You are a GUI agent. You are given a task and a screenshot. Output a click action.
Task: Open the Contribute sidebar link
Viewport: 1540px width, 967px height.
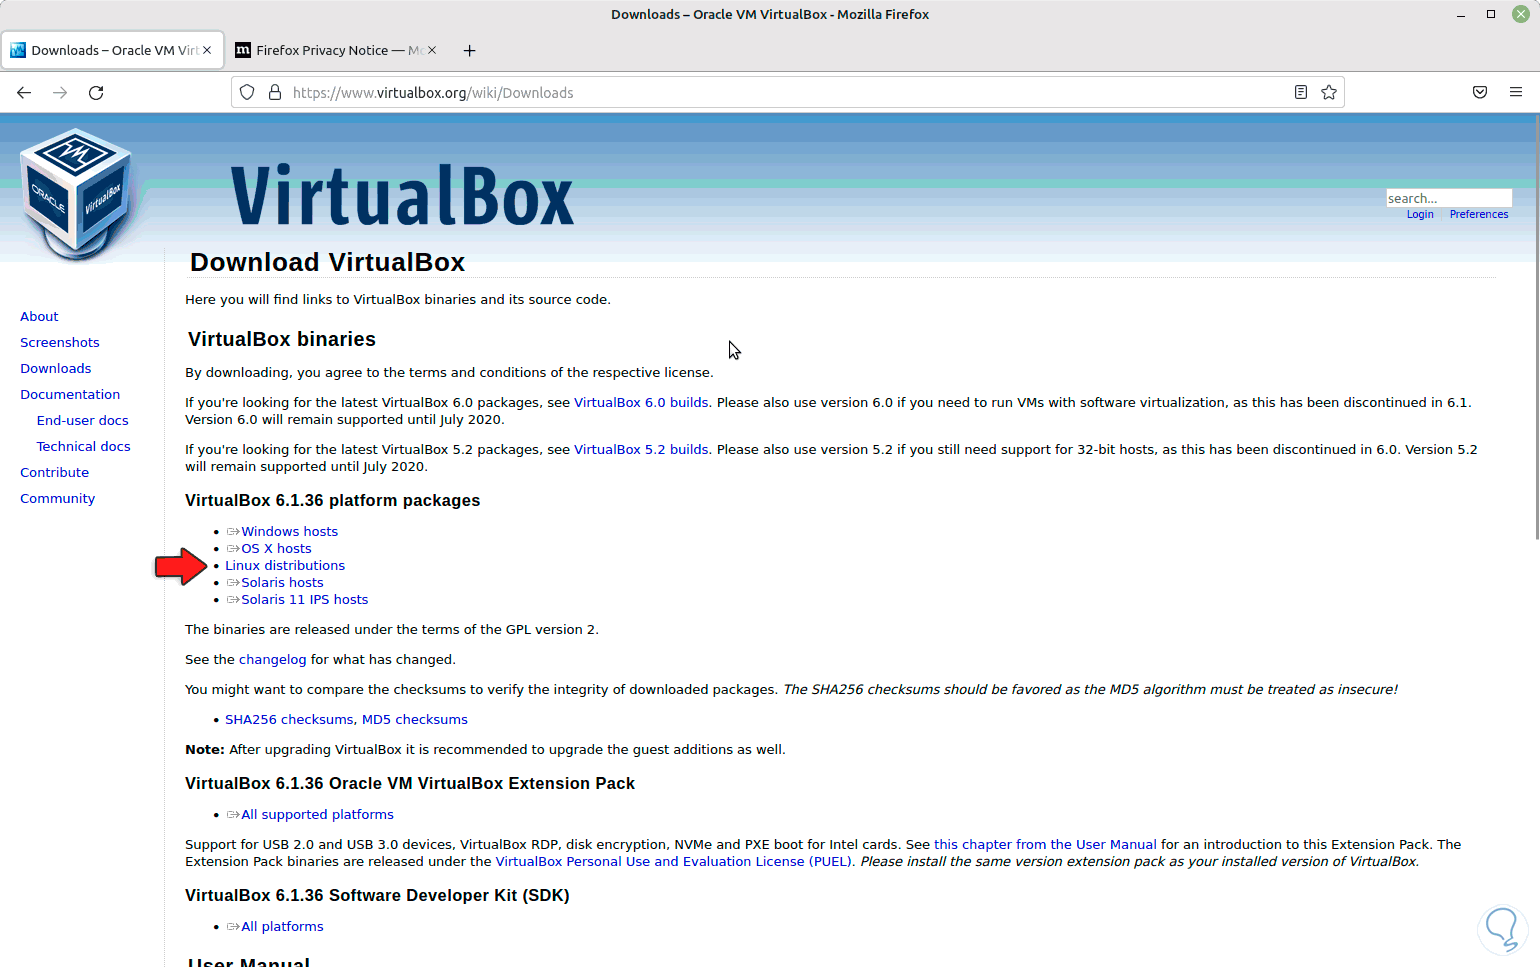coord(55,473)
